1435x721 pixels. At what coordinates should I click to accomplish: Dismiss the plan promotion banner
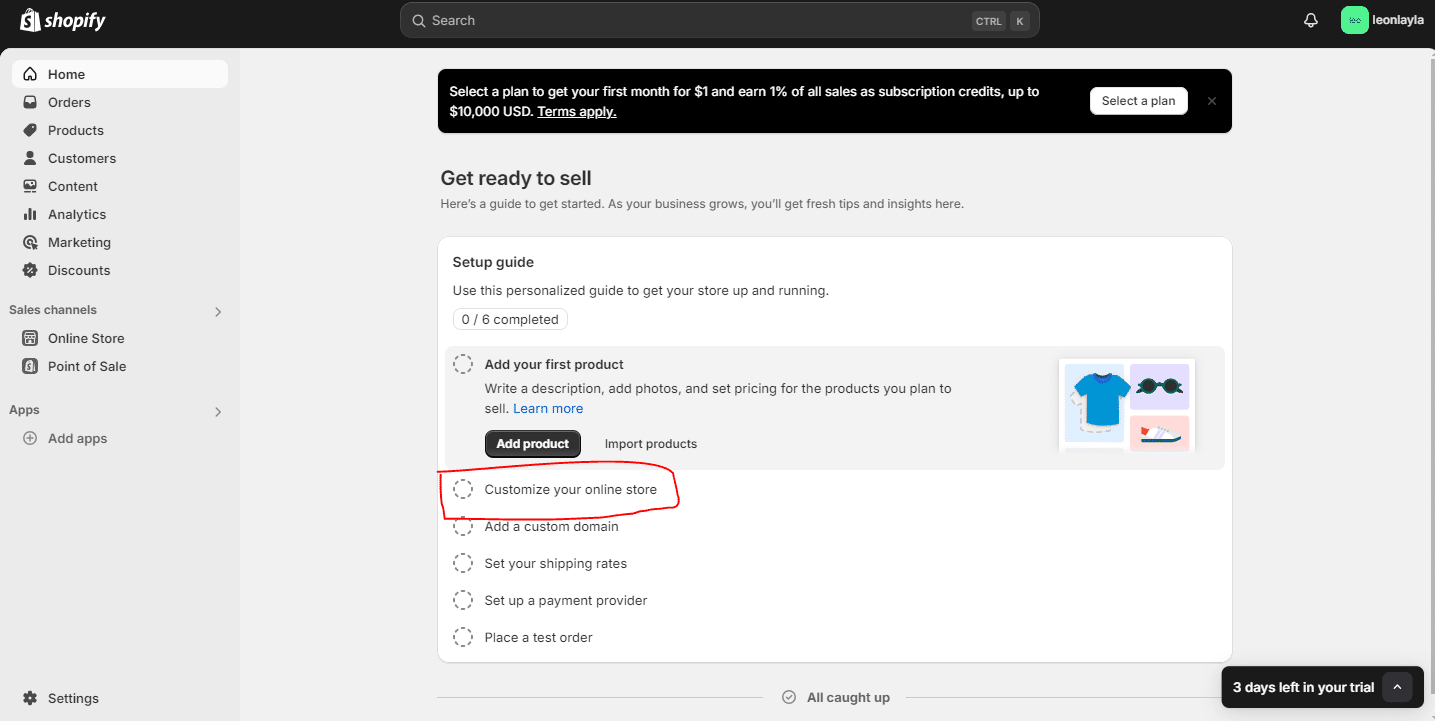point(1212,101)
